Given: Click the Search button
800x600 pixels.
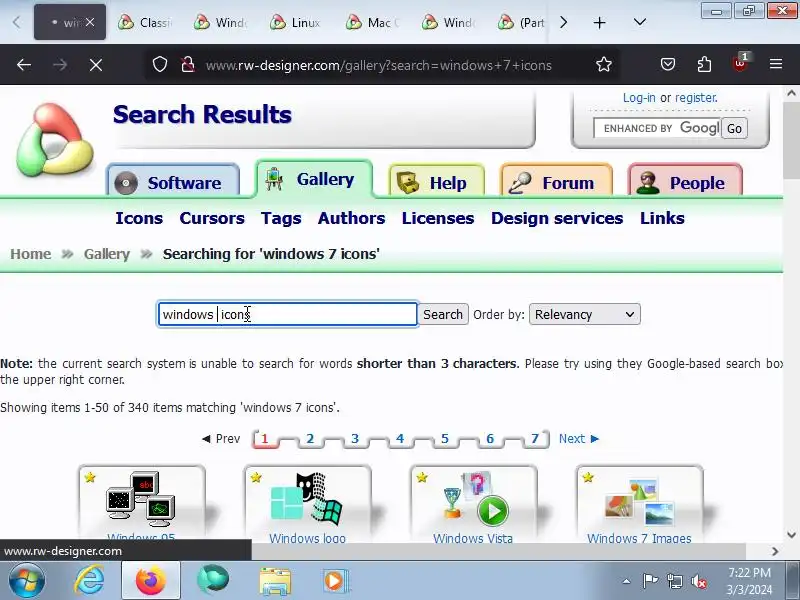Looking at the screenshot, I should (x=443, y=314).
